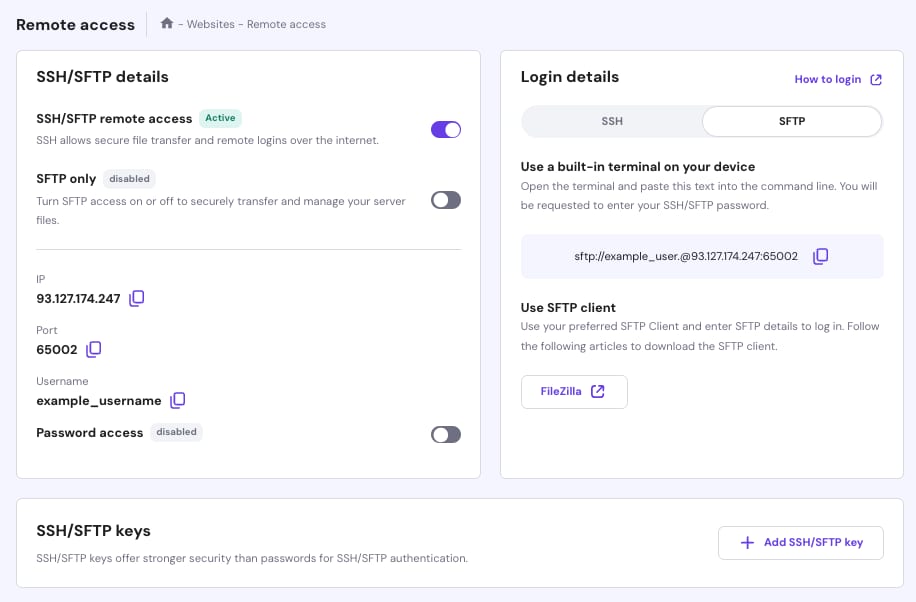This screenshot has height=602, width=916.
Task: Copy the sftp:// command line text
Action: coord(820,256)
